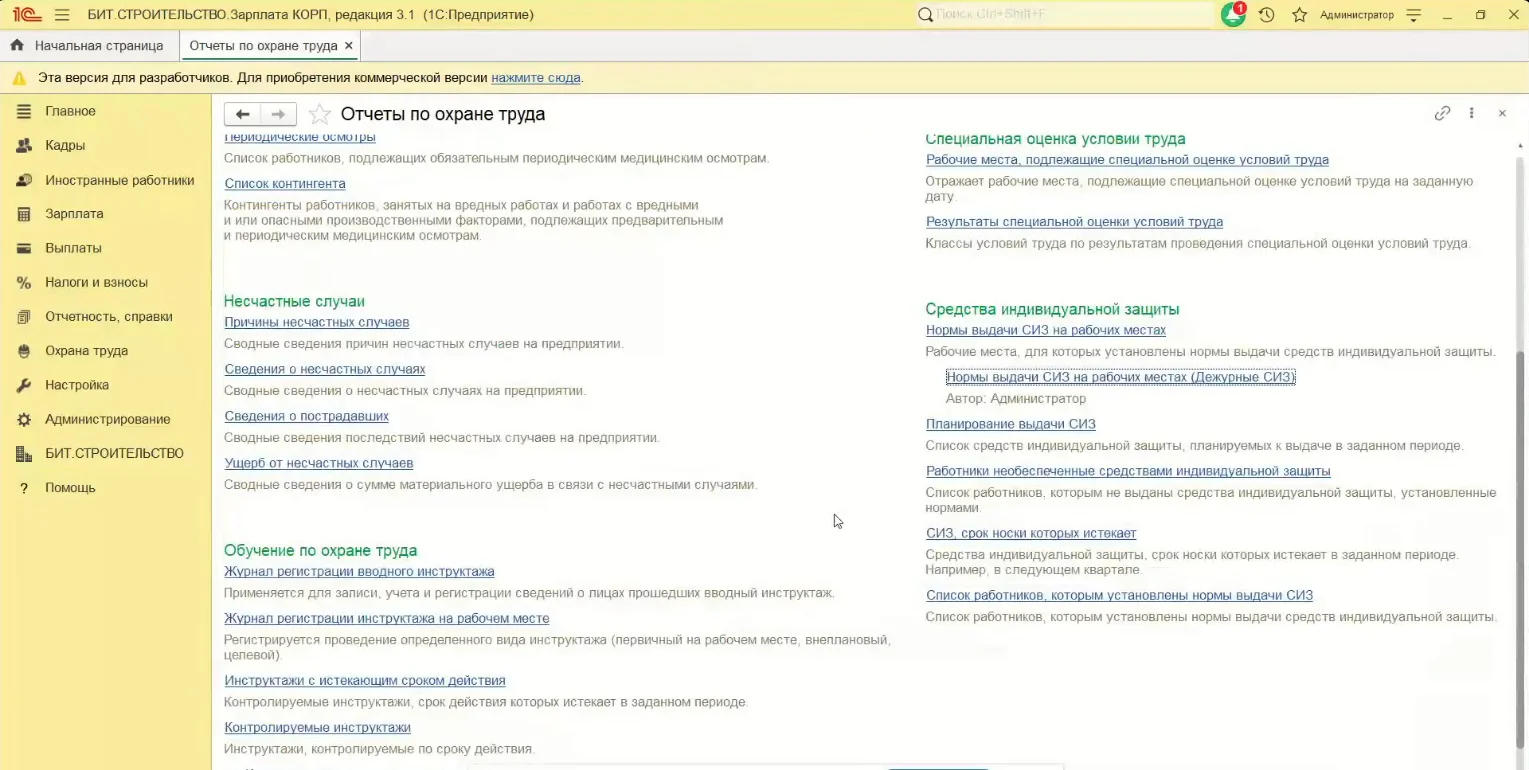1529x770 pixels.
Task: Open the Выплаты section
Action: click(x=73, y=248)
